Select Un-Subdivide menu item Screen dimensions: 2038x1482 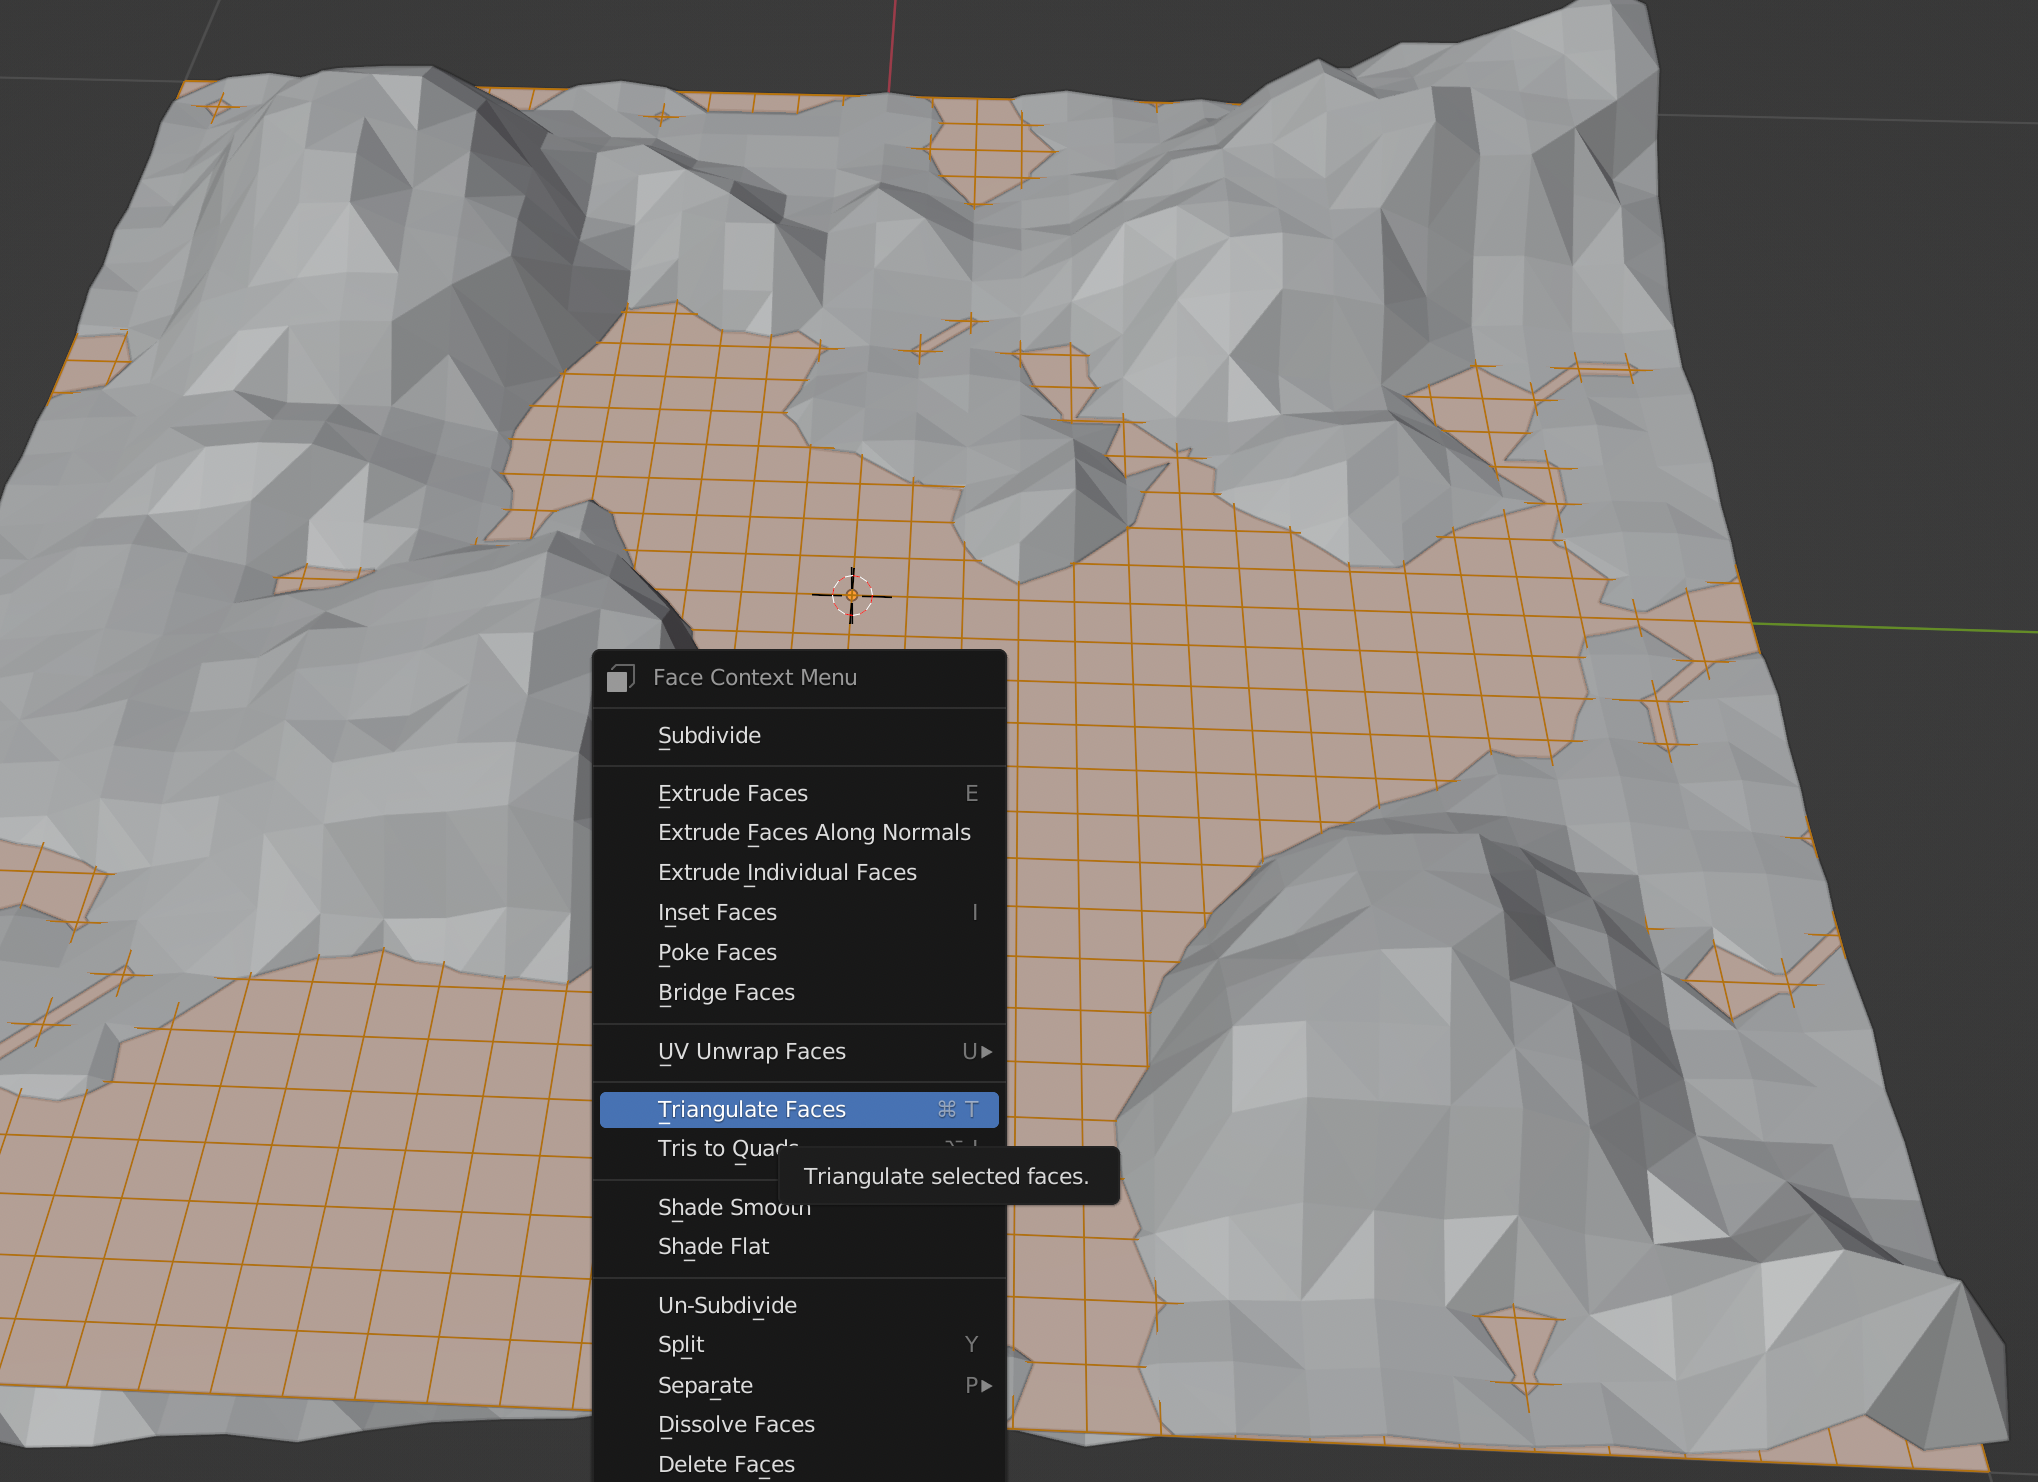[x=727, y=1306]
